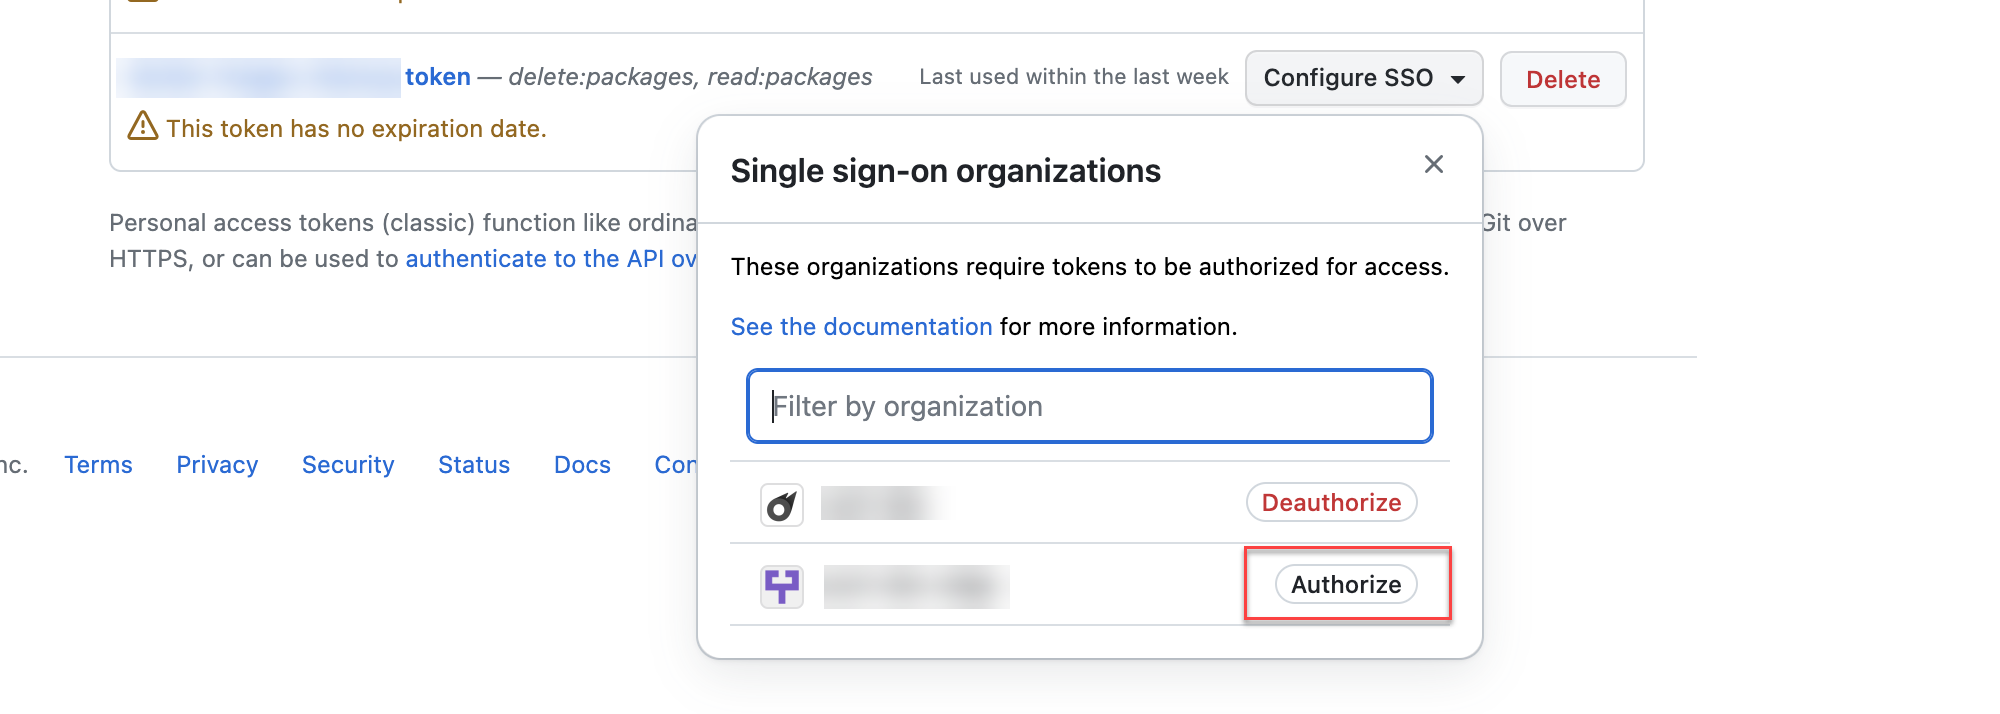Click the blurred name of the comet-icon organization
The width and height of the screenshot is (2000, 714).
point(883,503)
